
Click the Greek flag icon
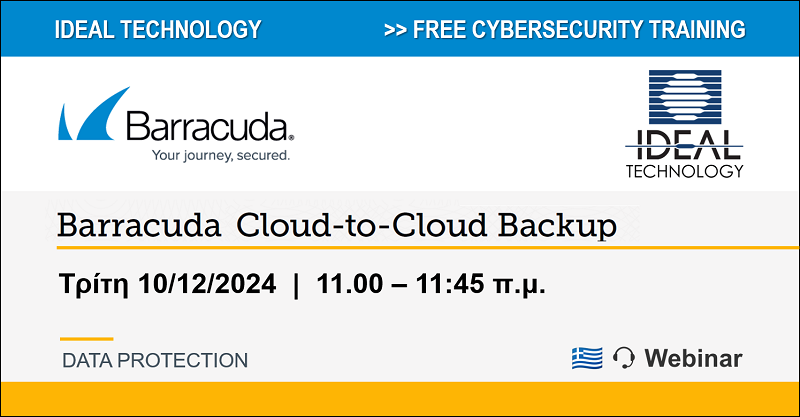(587, 358)
